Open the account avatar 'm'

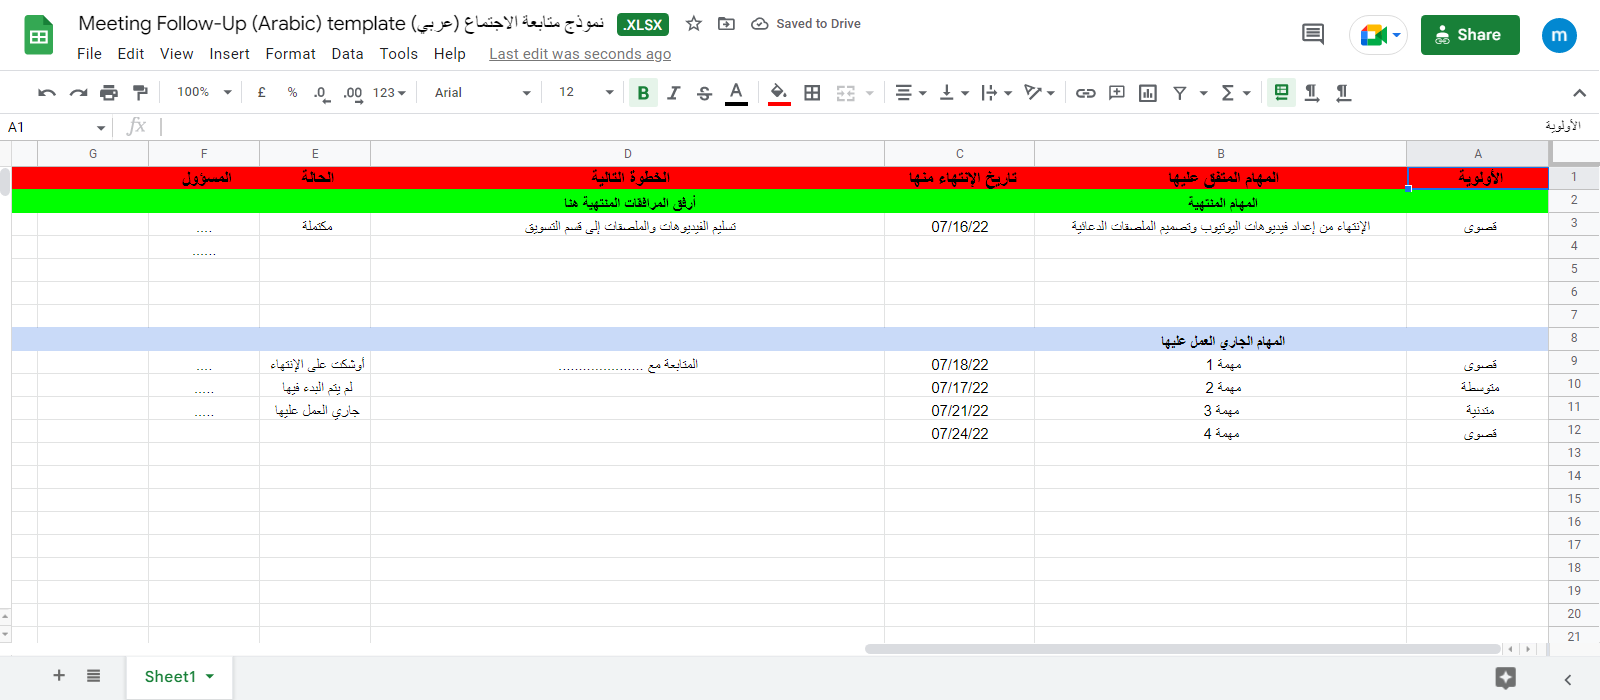tap(1559, 35)
